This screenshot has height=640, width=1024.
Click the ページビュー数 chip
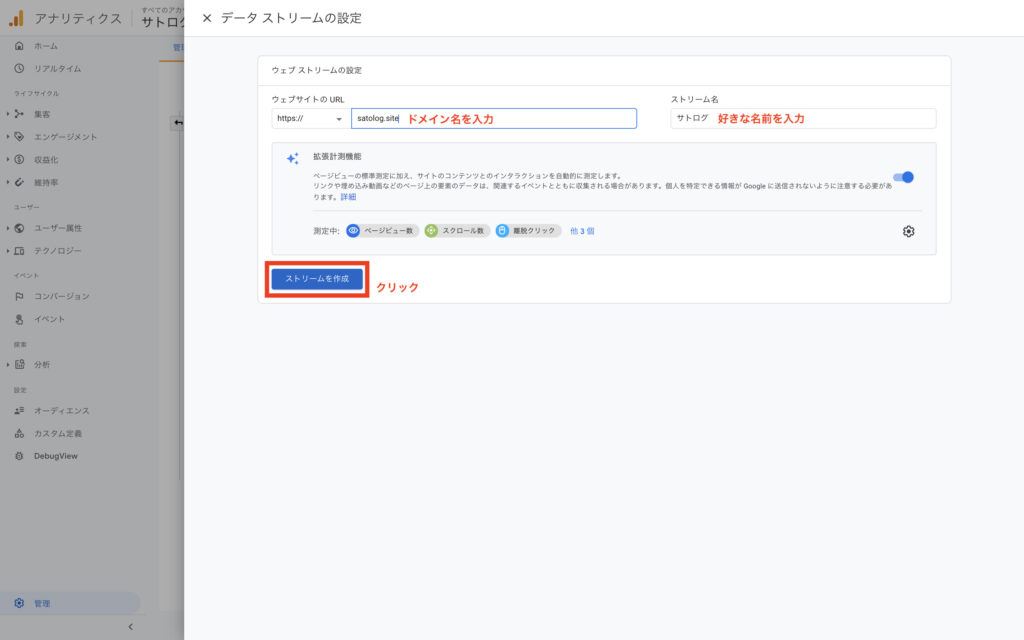(383, 231)
